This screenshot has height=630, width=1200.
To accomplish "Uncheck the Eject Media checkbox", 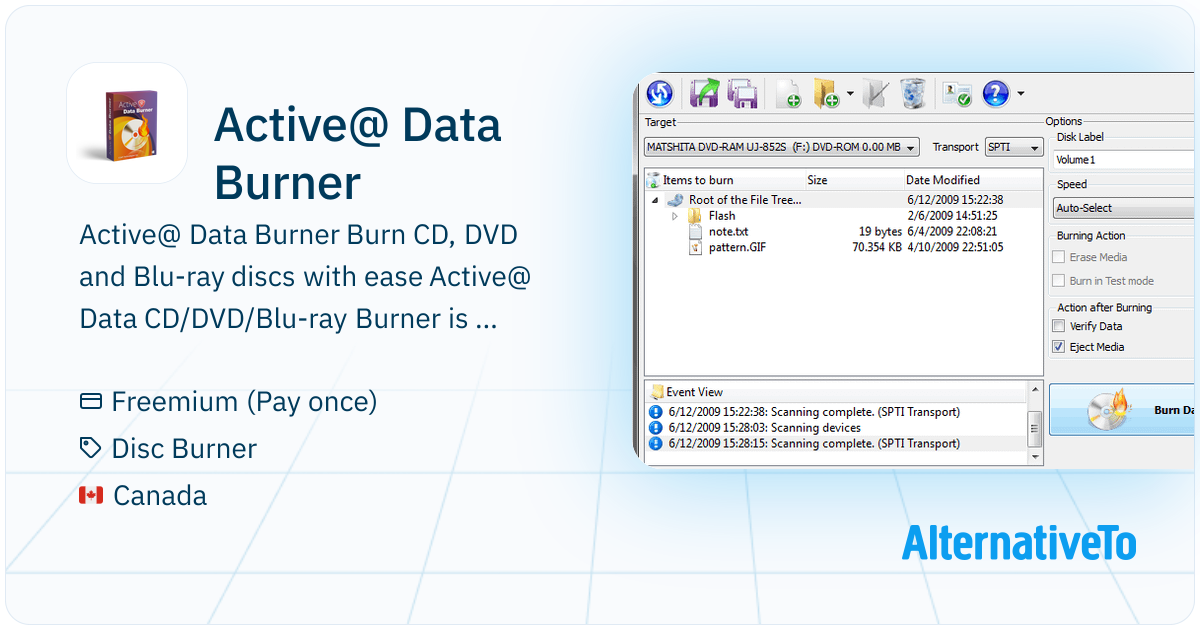I will (1059, 347).
